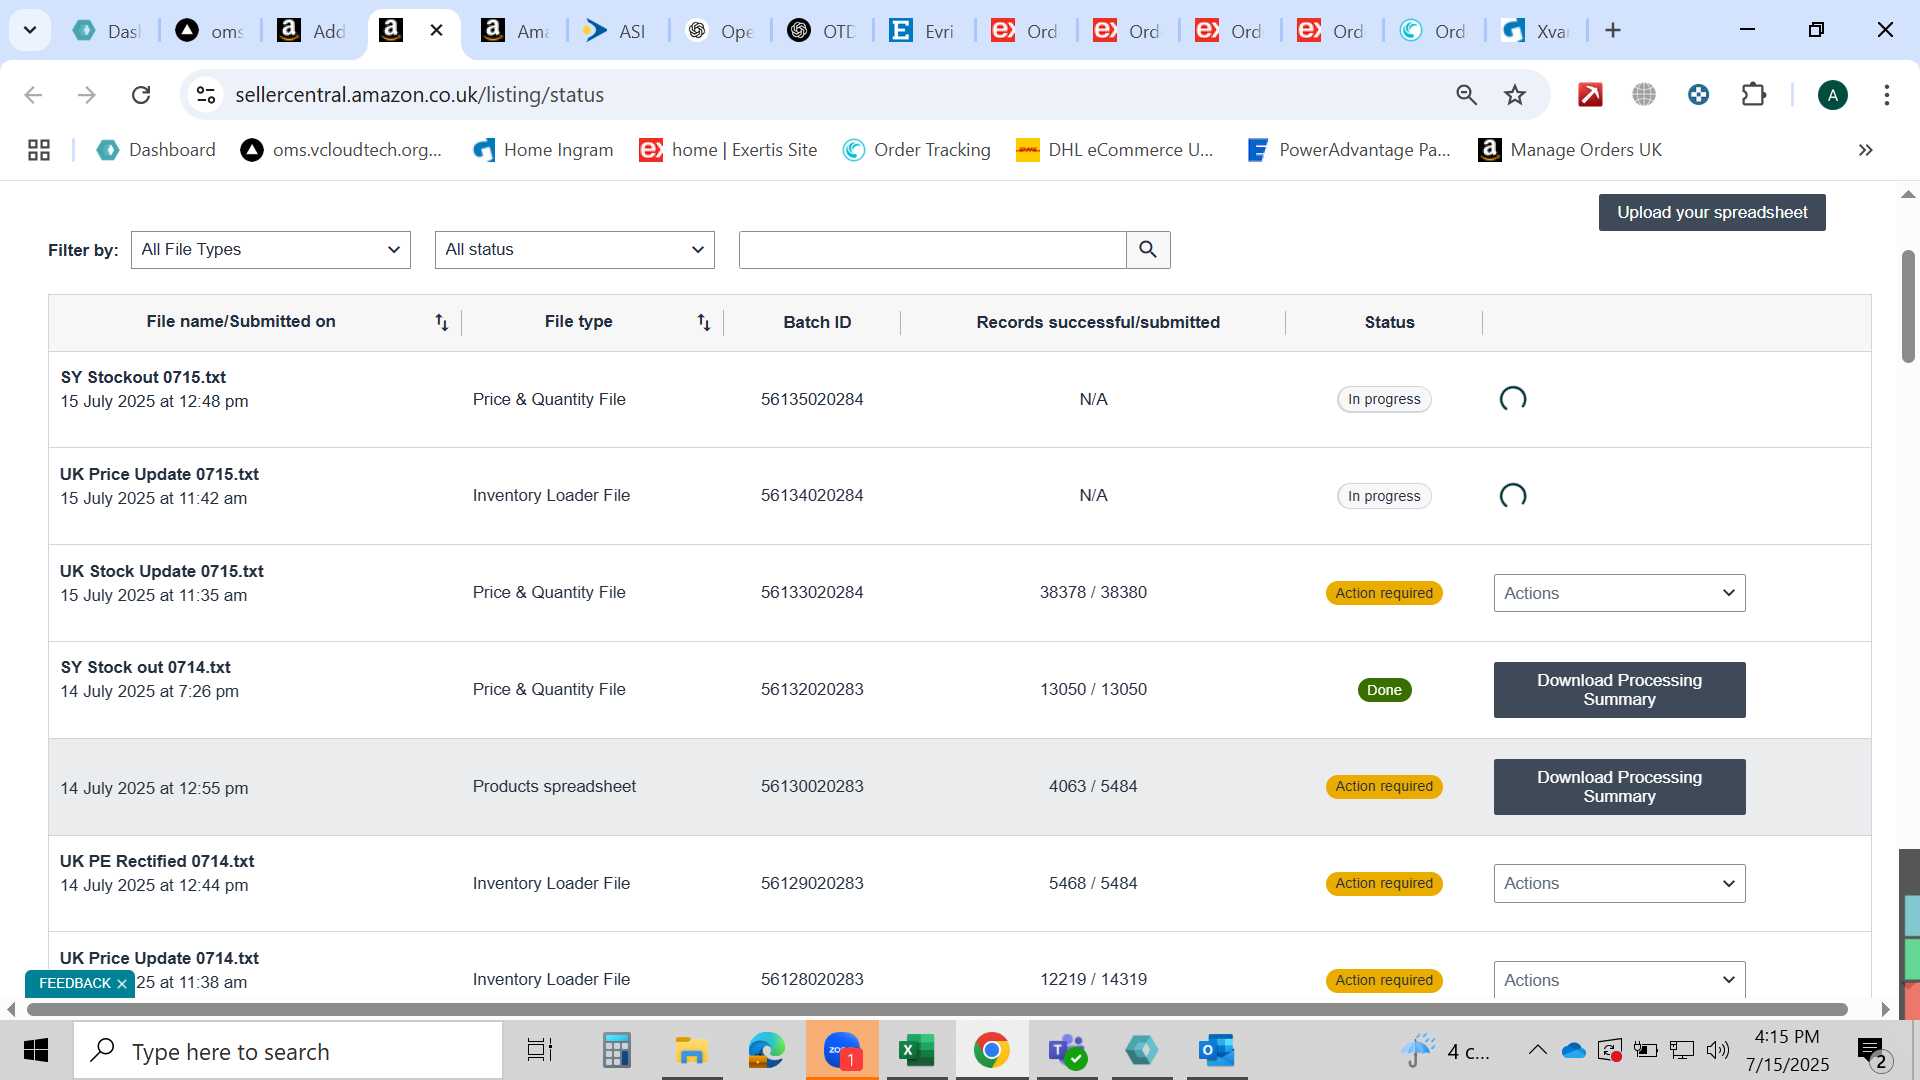This screenshot has width=1920, height=1080.
Task: Open volume control in system tray
Action: coord(1718,1050)
